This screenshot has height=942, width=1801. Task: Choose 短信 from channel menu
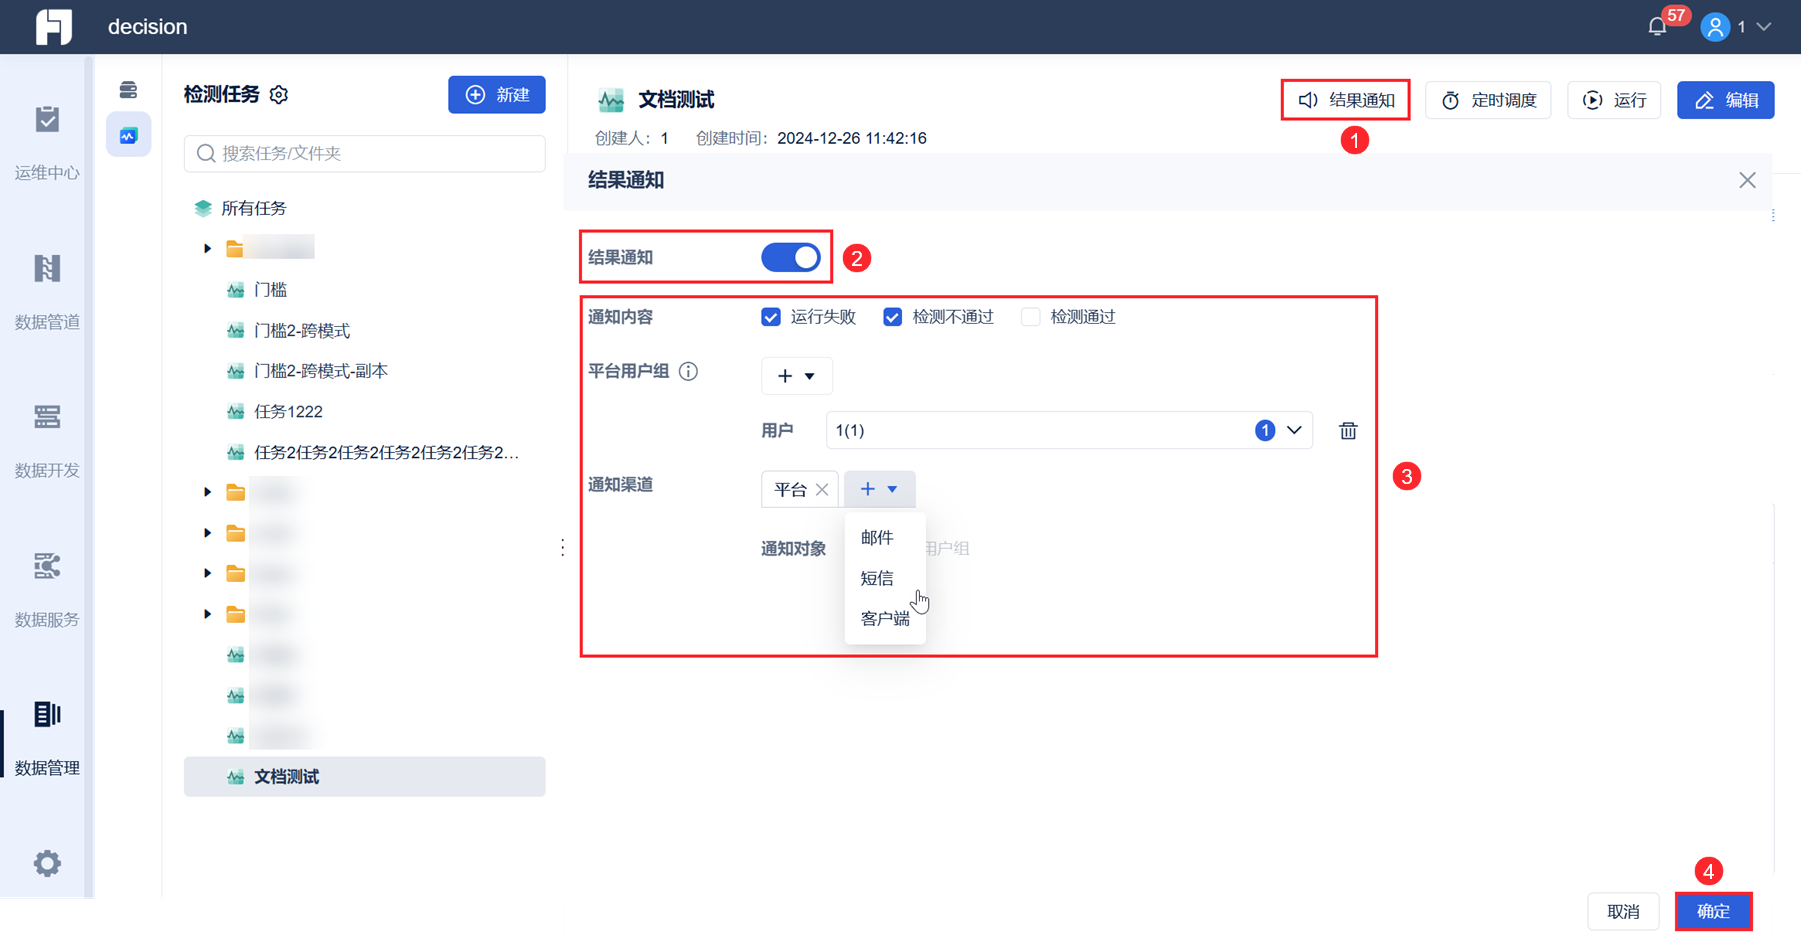[877, 578]
